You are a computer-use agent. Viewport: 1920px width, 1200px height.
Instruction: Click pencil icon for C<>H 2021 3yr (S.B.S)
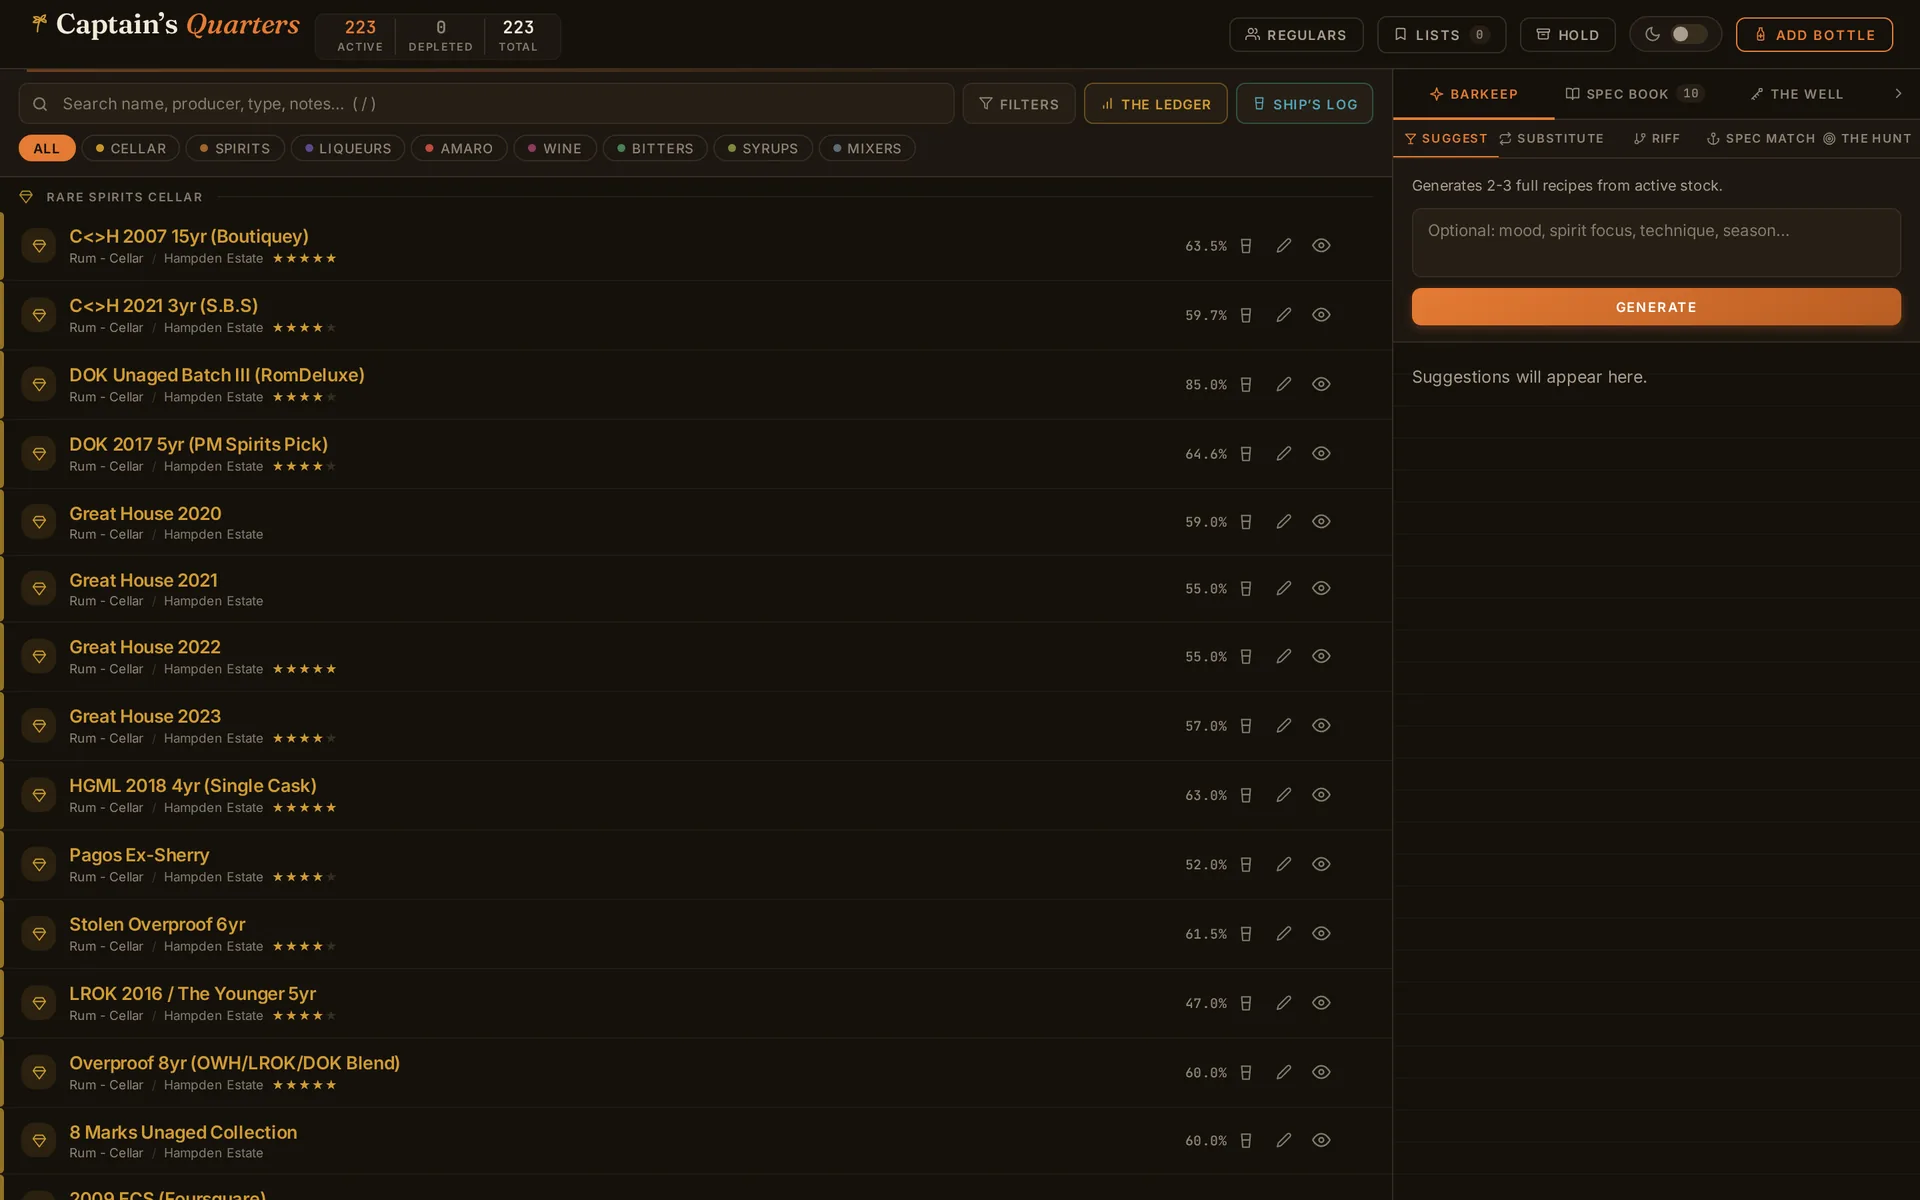pos(1284,315)
